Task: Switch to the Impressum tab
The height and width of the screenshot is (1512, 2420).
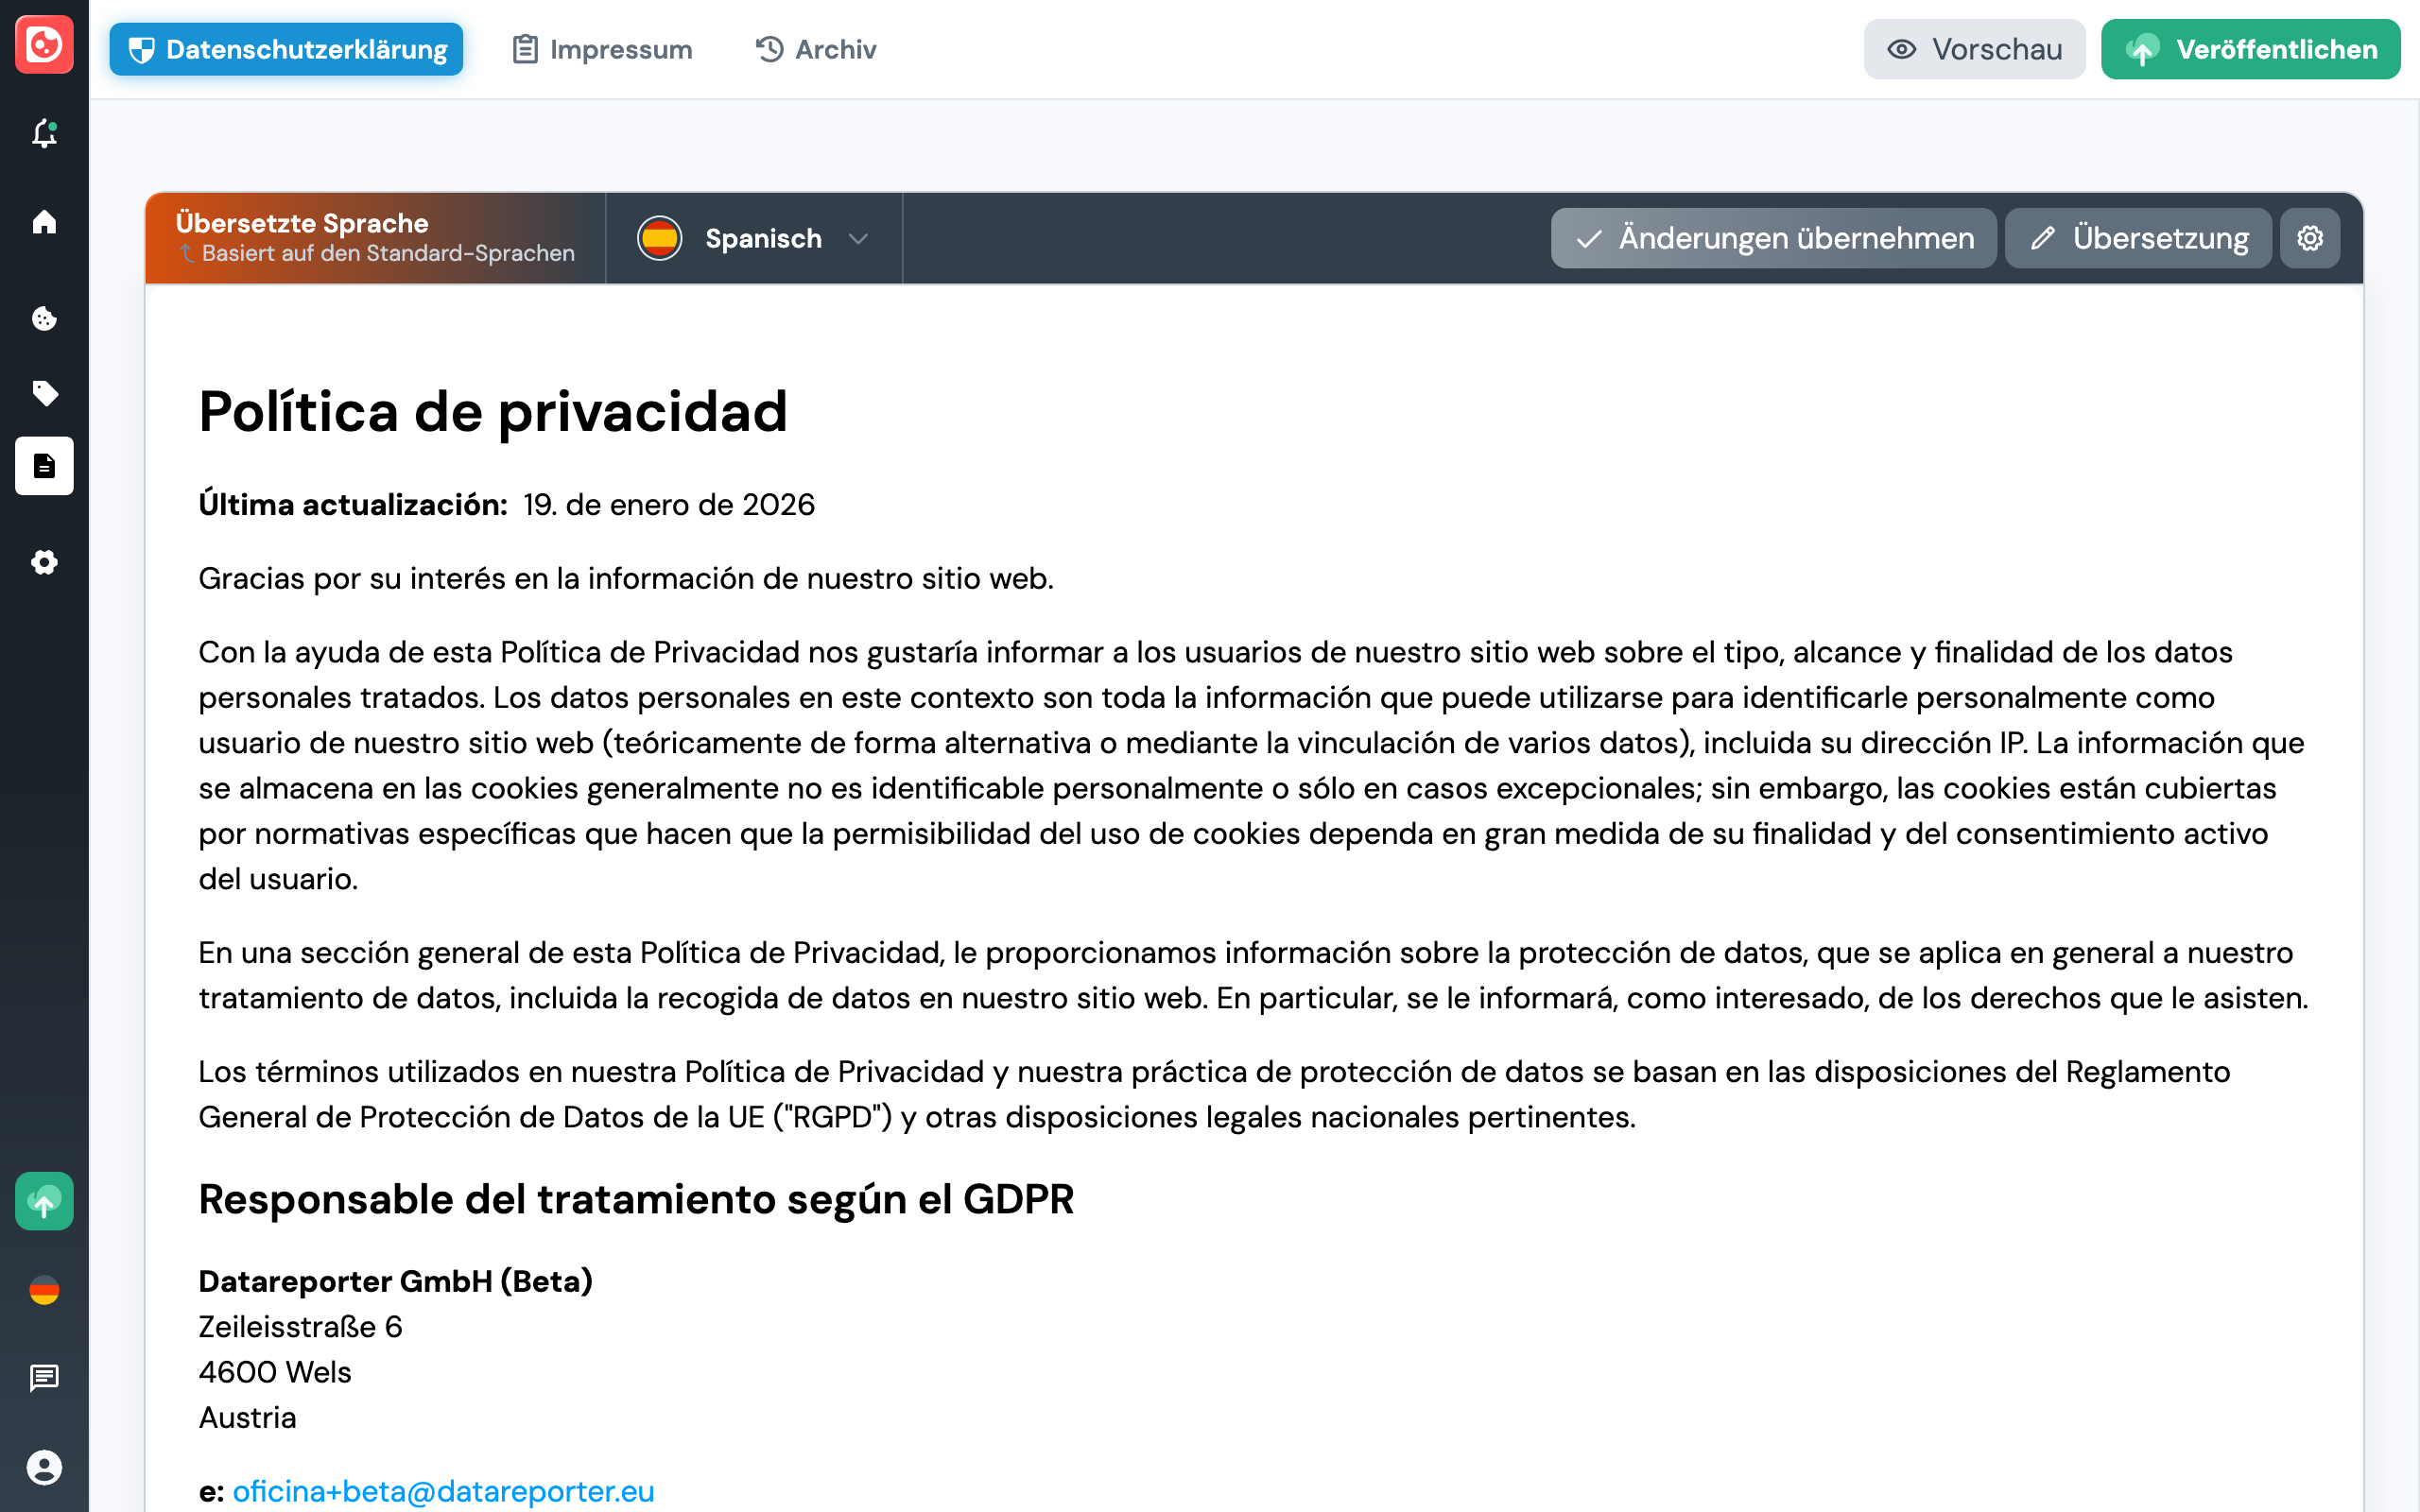Action: click(x=602, y=49)
